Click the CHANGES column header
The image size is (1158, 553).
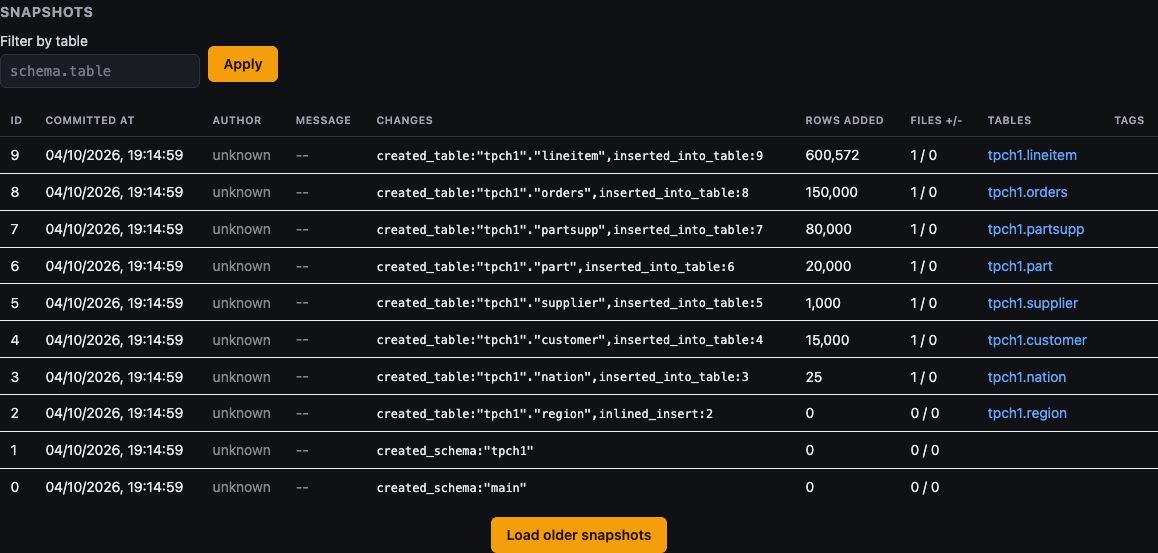pyautogui.click(x=405, y=120)
